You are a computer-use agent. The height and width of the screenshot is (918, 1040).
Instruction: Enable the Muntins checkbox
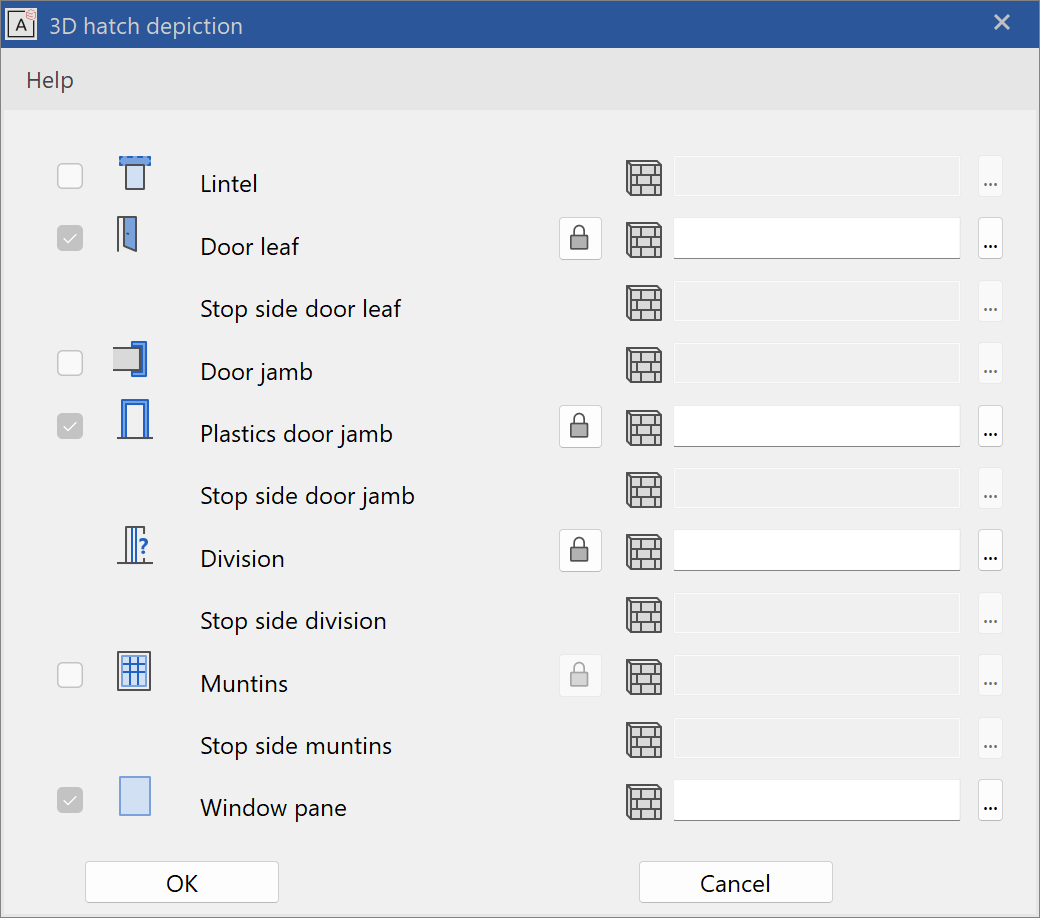point(70,675)
